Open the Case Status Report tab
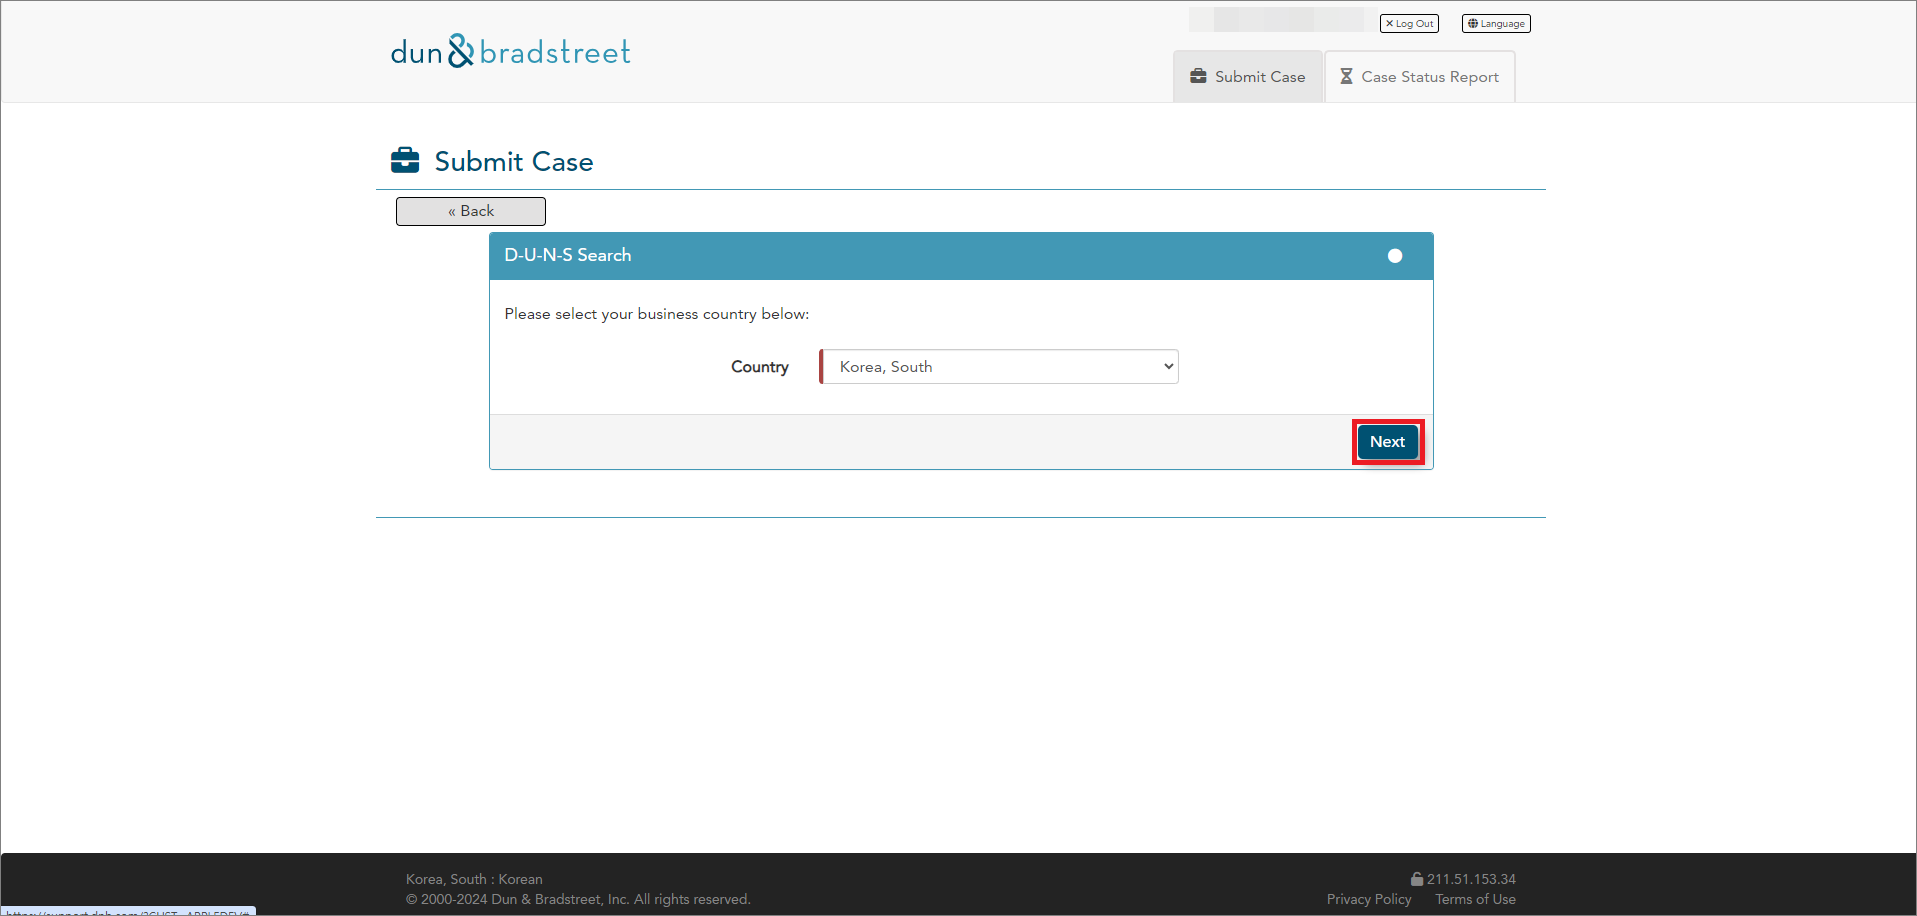This screenshot has height=916, width=1917. pos(1420,76)
